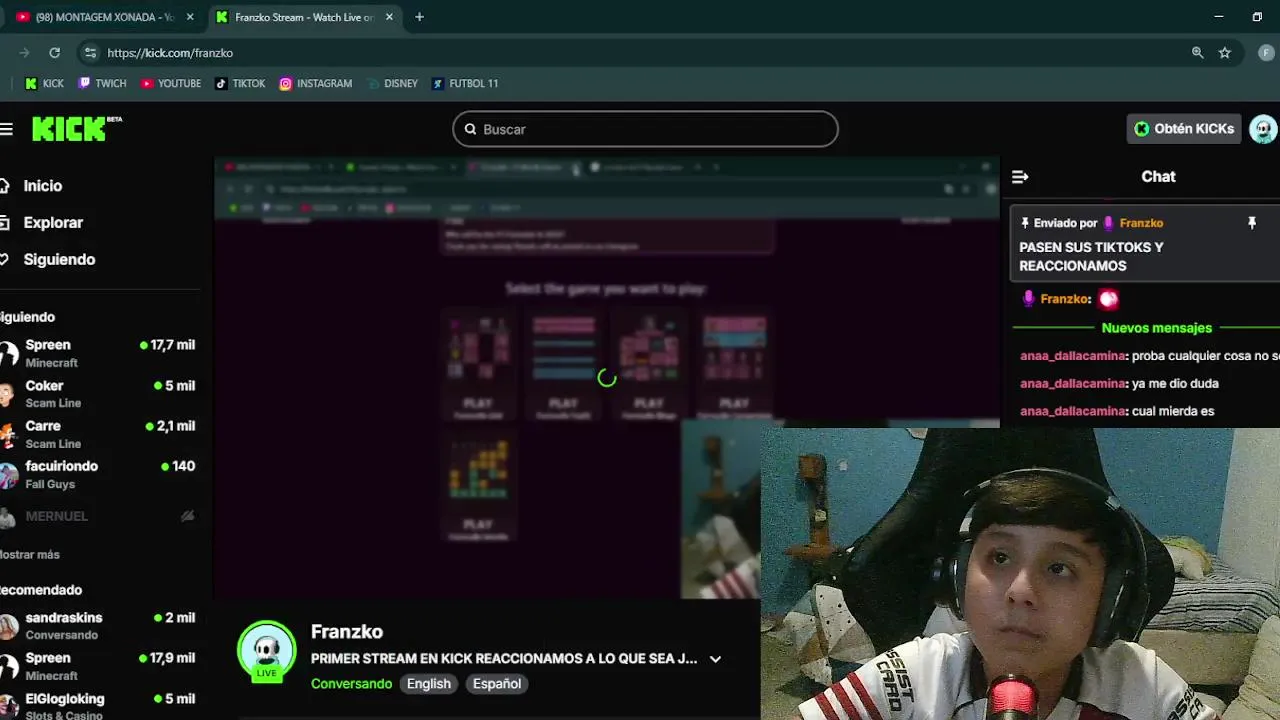
Task: Open the FUTBOL 11 bookmark
Action: point(465,84)
